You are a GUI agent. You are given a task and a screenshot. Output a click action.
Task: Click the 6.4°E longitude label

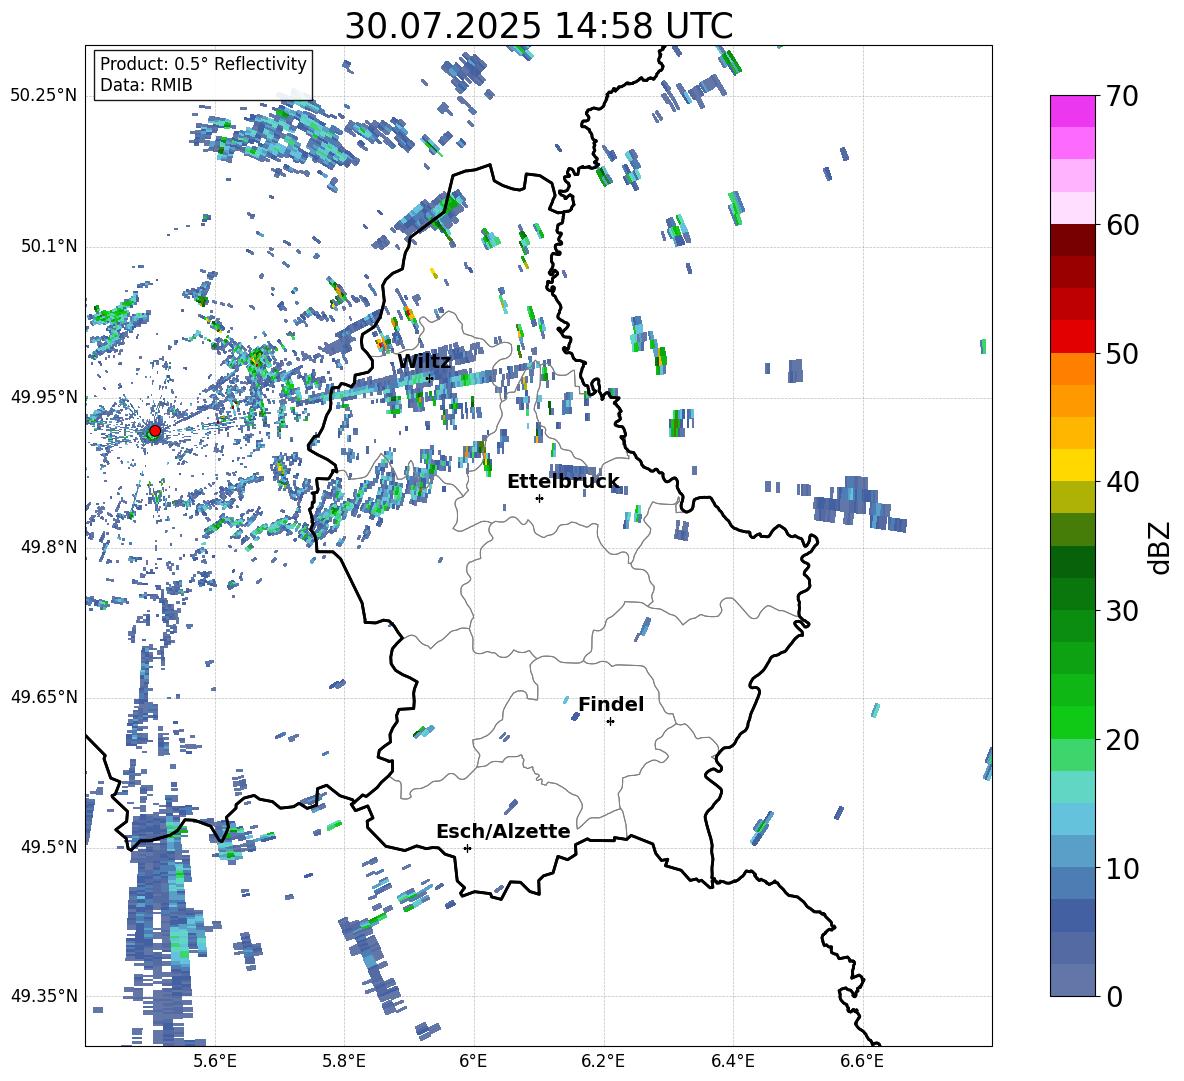732,1061
